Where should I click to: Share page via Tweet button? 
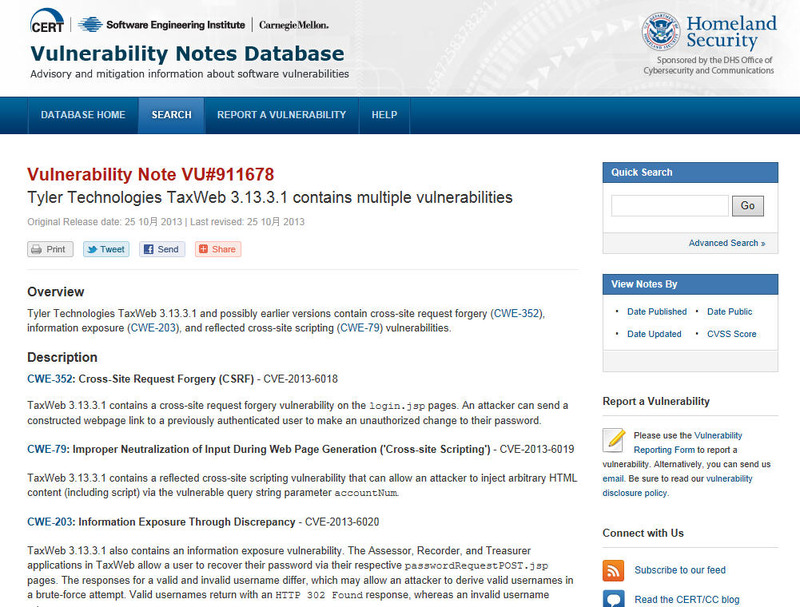(x=105, y=249)
